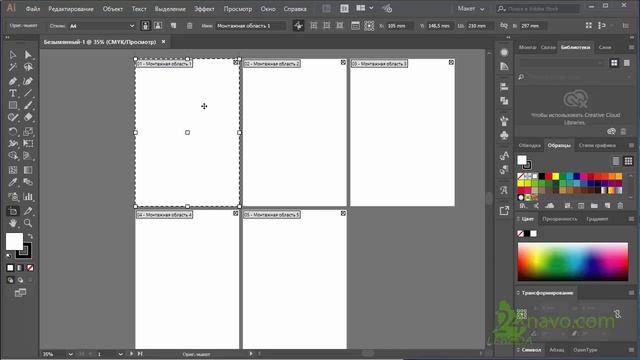Switch to the Слои tab
Image resolution: width=640 pixels, height=360 pixels.
point(604,47)
